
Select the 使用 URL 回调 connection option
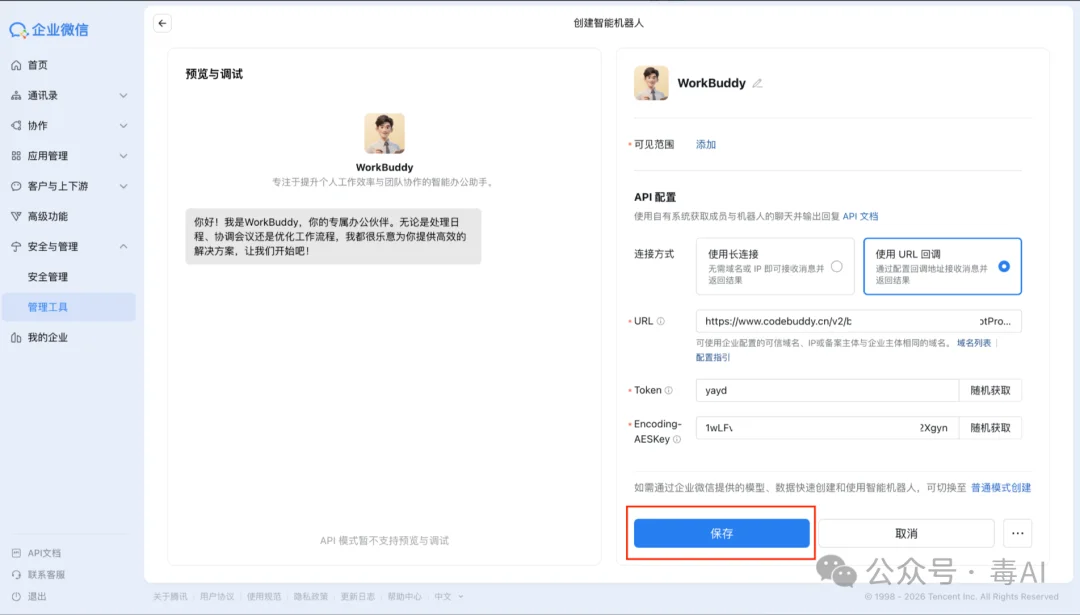(940, 266)
